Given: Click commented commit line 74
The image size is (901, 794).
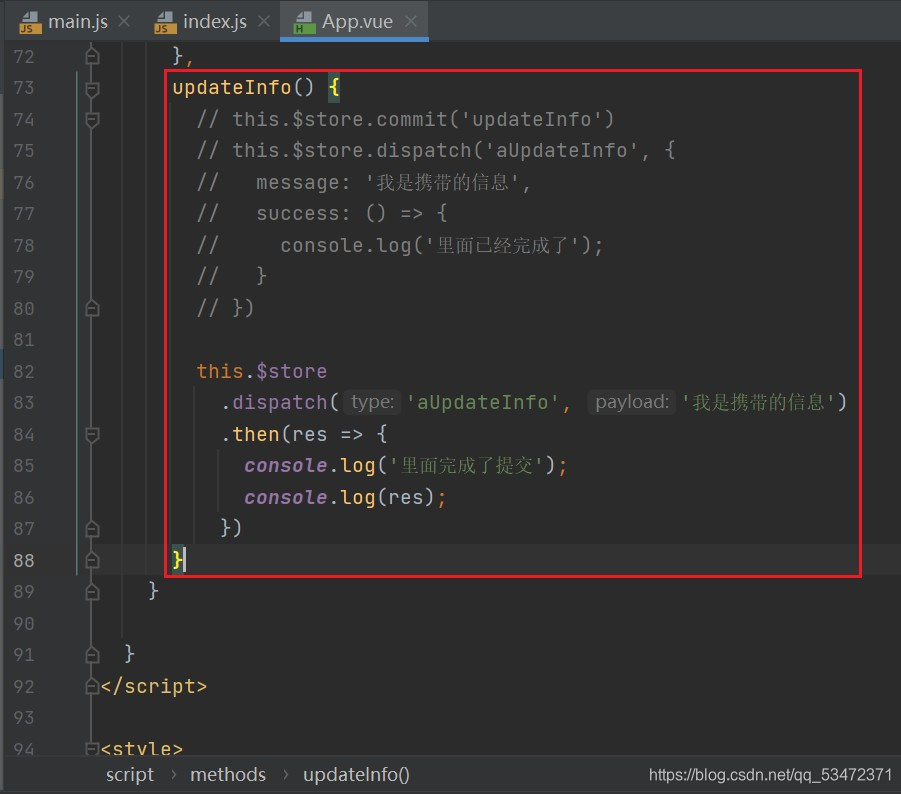Looking at the screenshot, I should (x=406, y=120).
